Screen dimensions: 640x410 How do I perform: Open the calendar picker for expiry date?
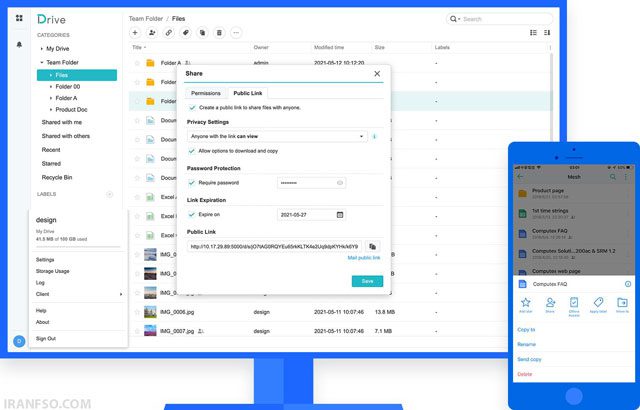[340, 215]
